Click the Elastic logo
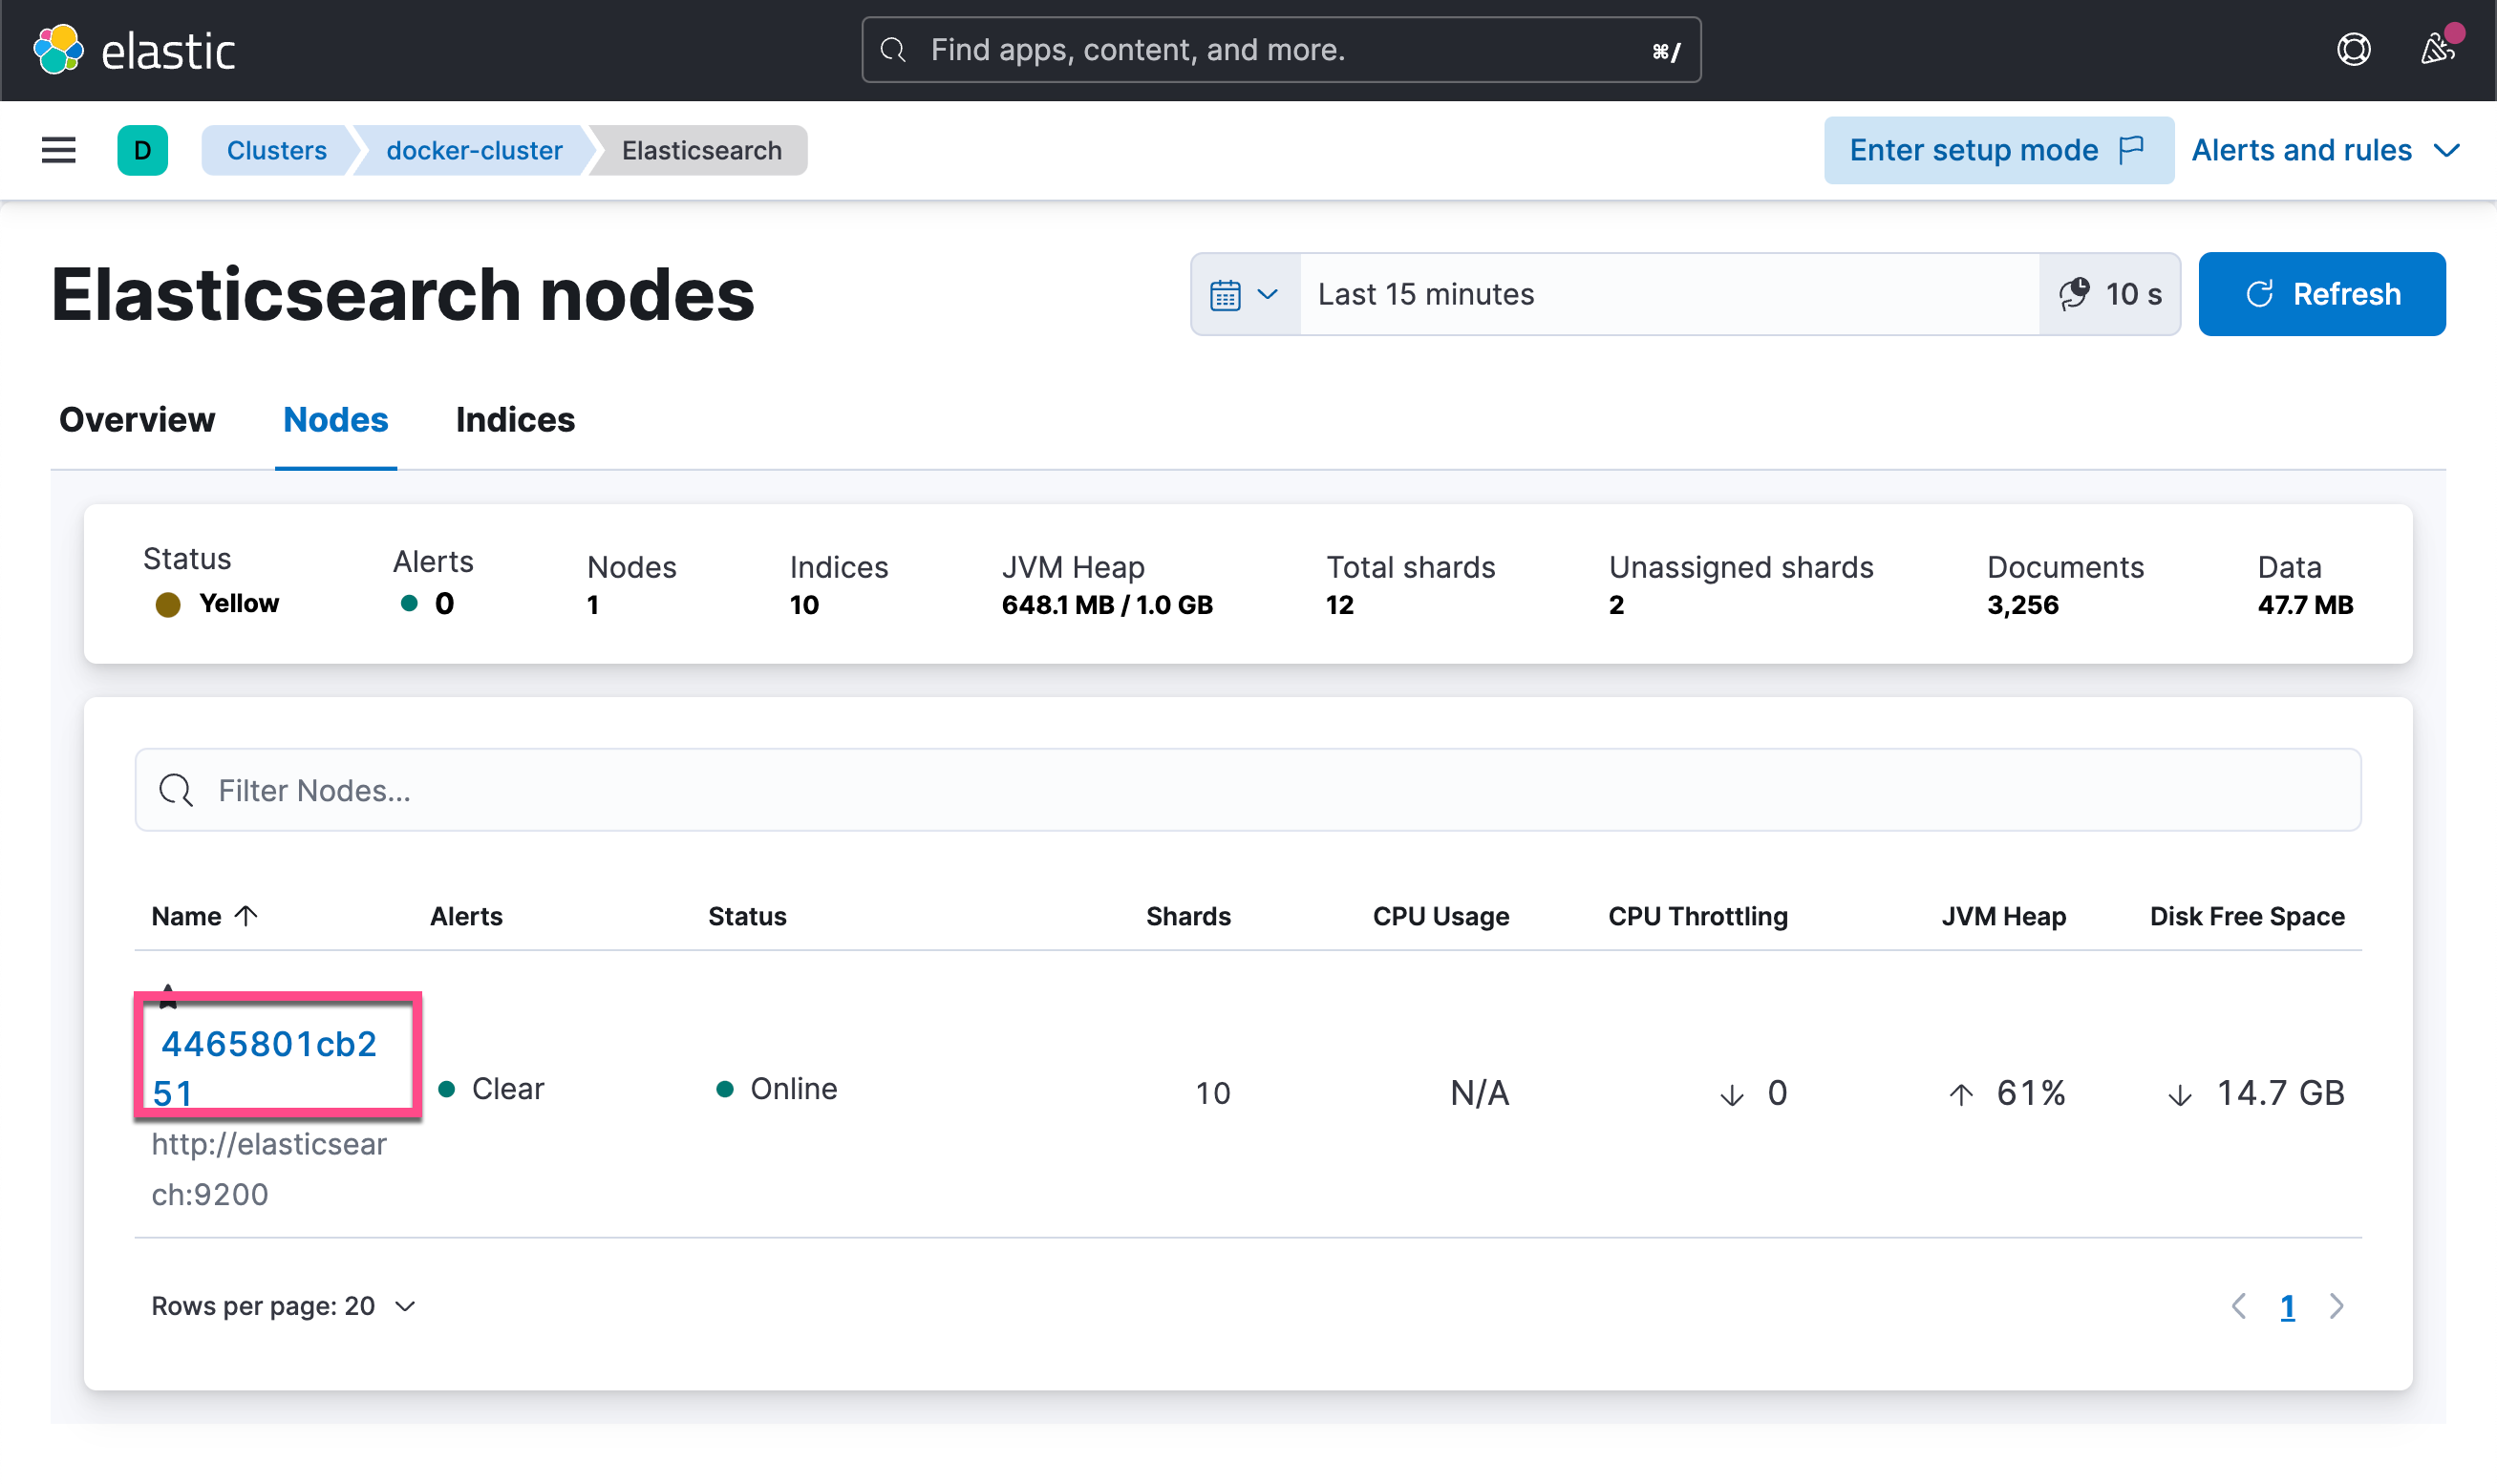This screenshot has height=1484, width=2497. click(134, 50)
